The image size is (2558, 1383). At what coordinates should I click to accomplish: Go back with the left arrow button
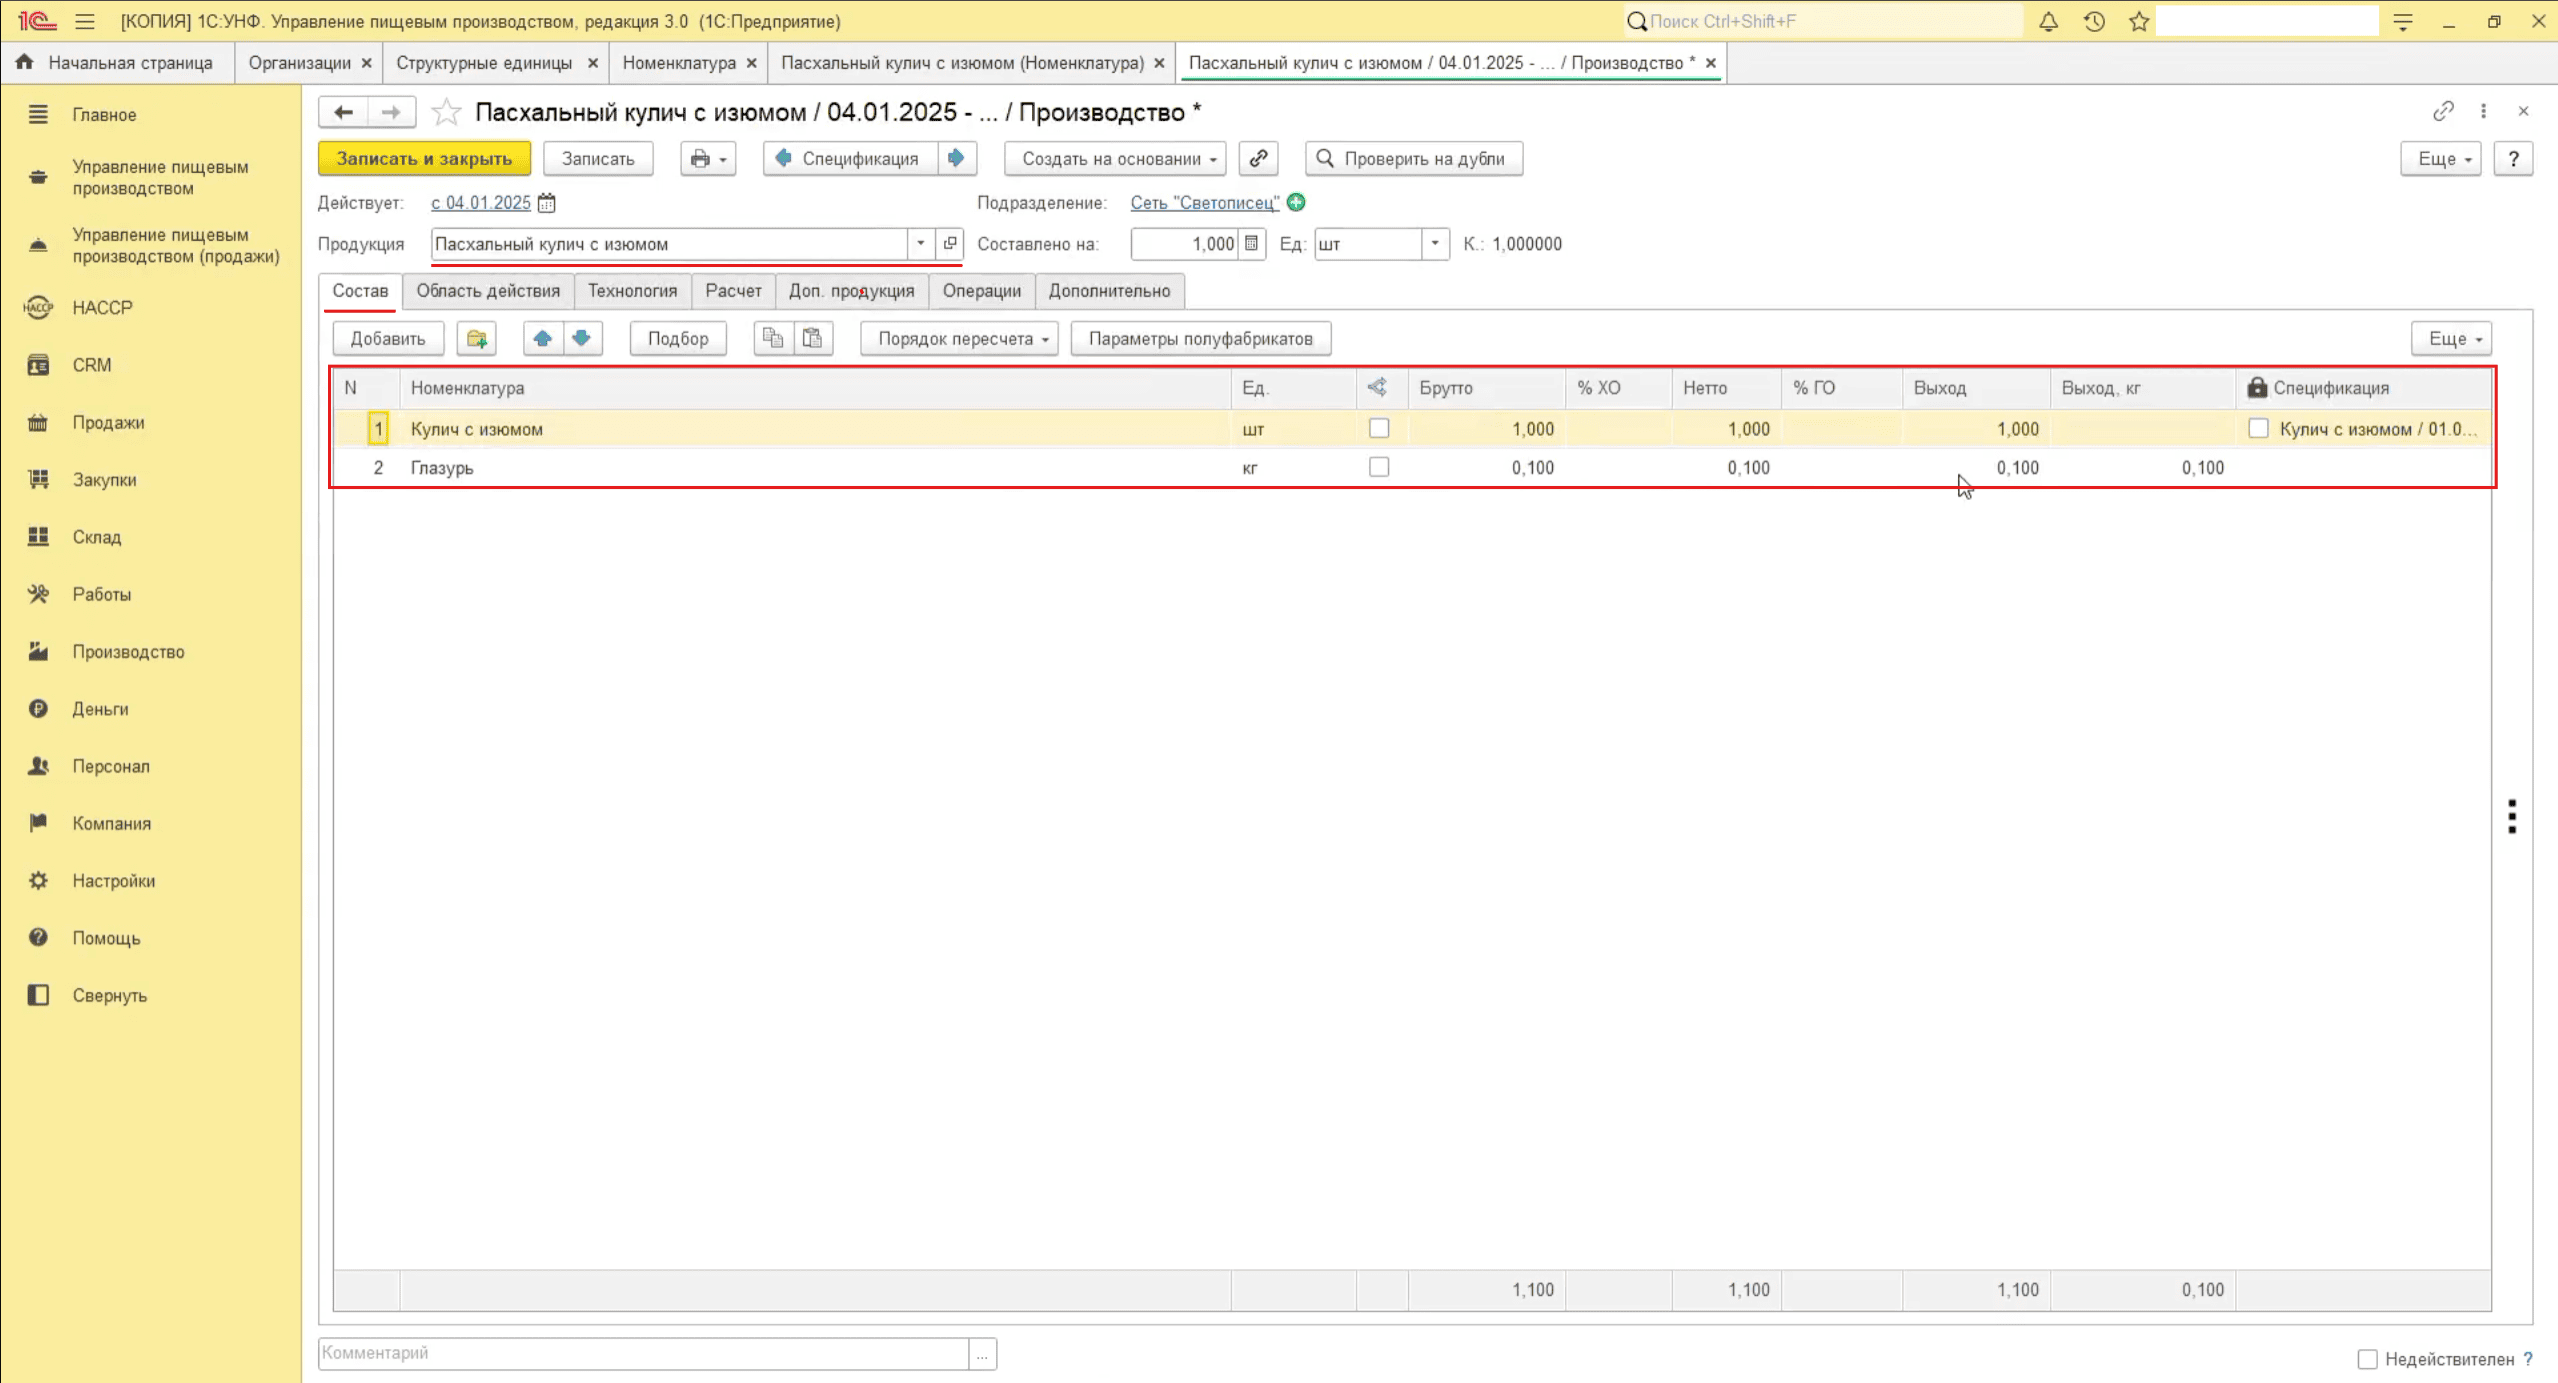pyautogui.click(x=343, y=112)
